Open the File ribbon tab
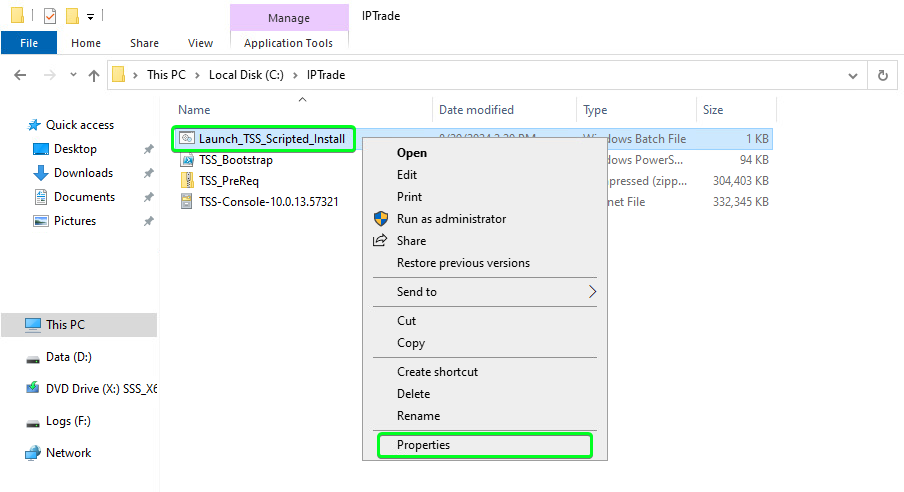 click(x=29, y=43)
